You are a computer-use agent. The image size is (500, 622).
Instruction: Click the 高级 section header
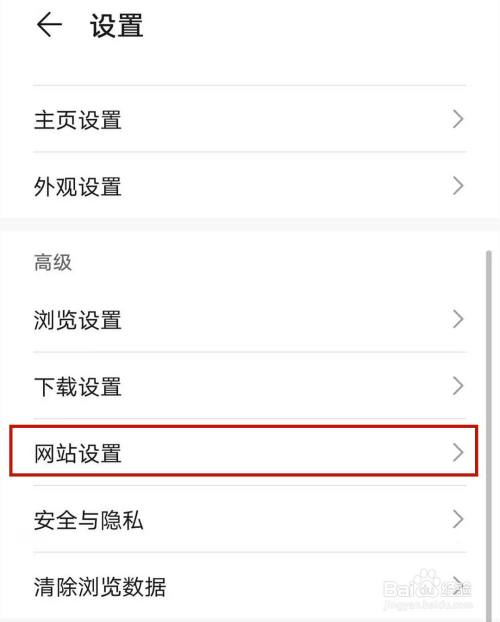(53, 263)
